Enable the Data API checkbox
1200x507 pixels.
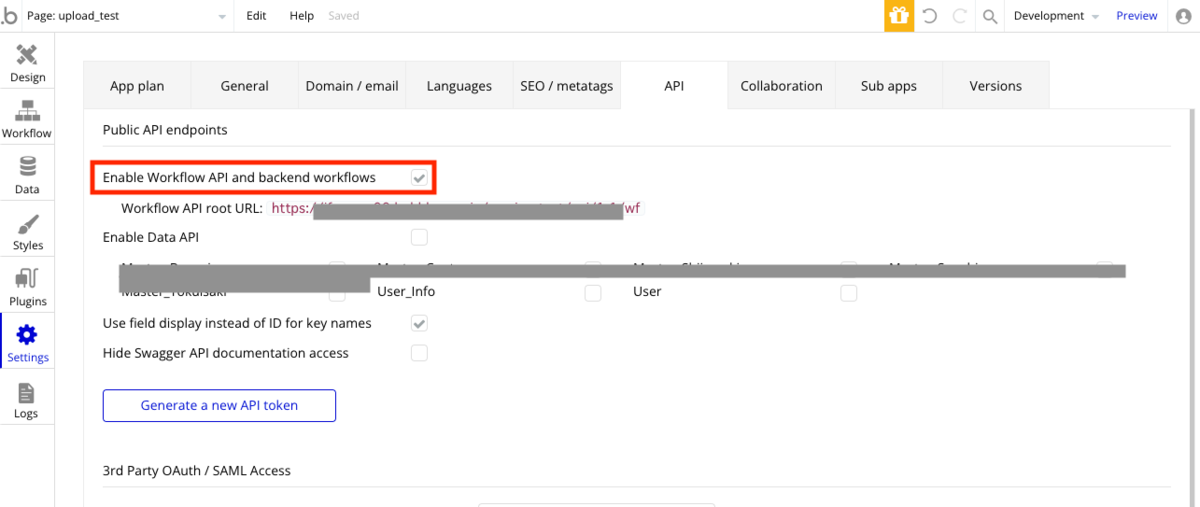(419, 237)
